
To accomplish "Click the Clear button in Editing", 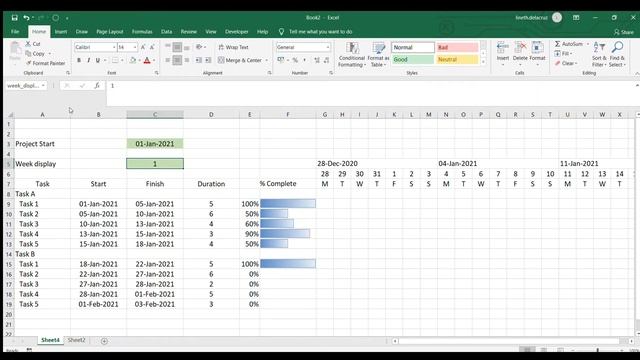I will coord(565,63).
